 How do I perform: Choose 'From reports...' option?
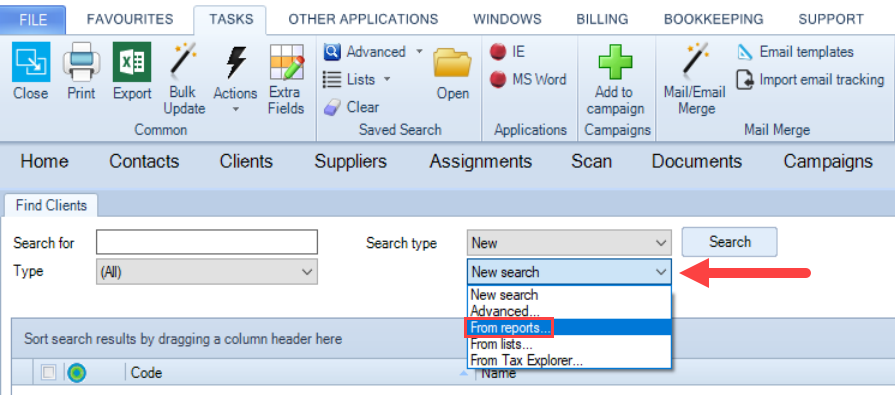click(569, 328)
